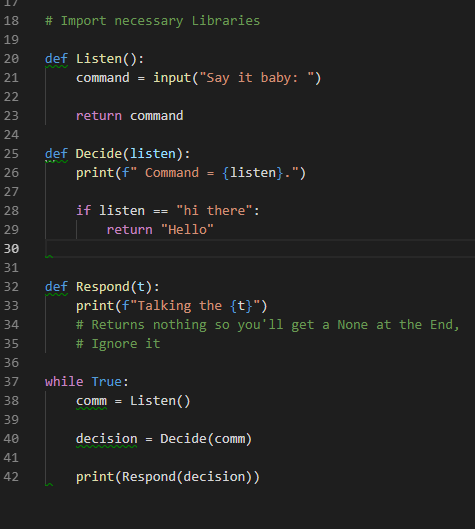
Task: Place the cursor on empty line 30
Action: click(x=260, y=249)
